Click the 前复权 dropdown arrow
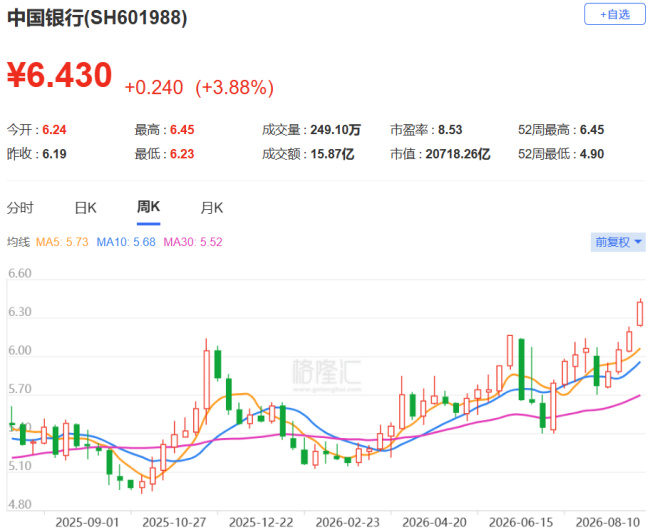Viewport: 650px width, 530px height. [x=638, y=242]
